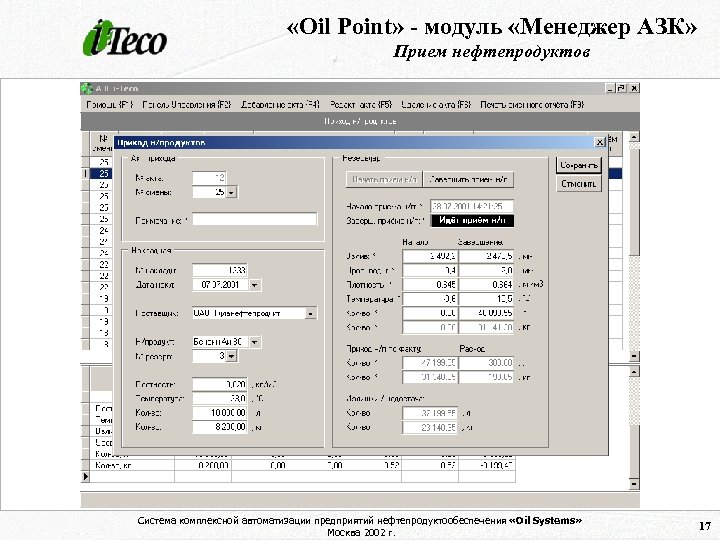
Task: Select the highlighted row 25 in background grid
Action: point(101,174)
